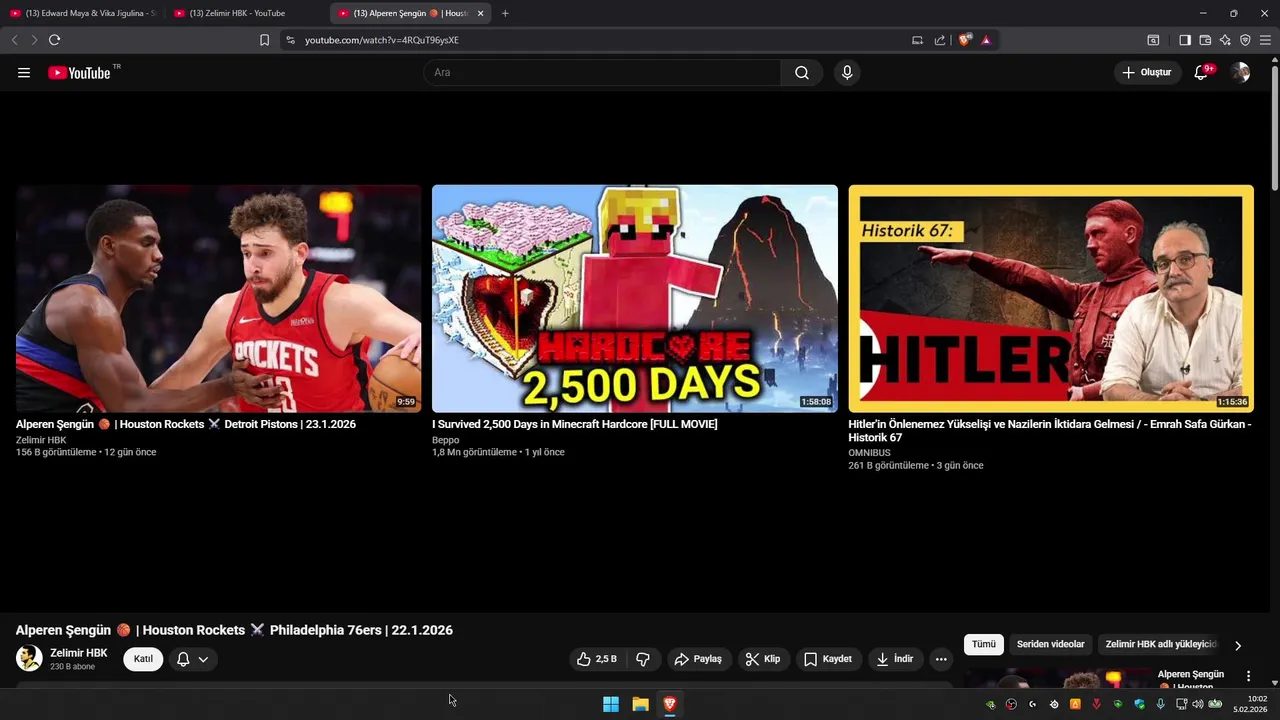The height and width of the screenshot is (720, 1280).
Task: Click the Steam tray icon
Action: click(1054, 704)
